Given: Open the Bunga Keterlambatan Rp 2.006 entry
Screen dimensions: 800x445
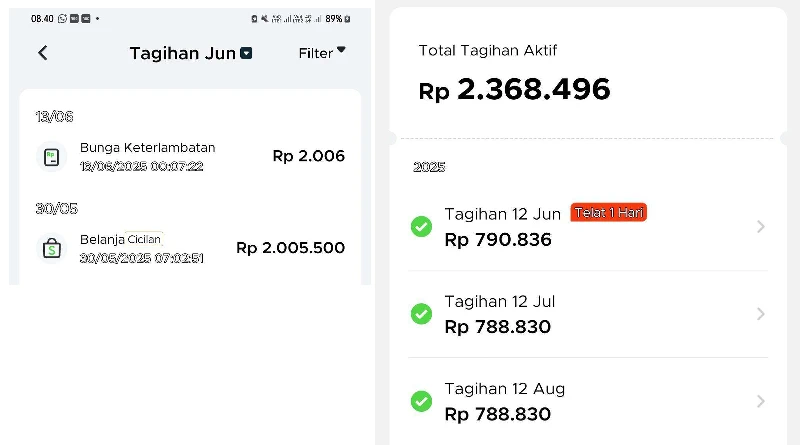Looking at the screenshot, I should click(190, 157).
